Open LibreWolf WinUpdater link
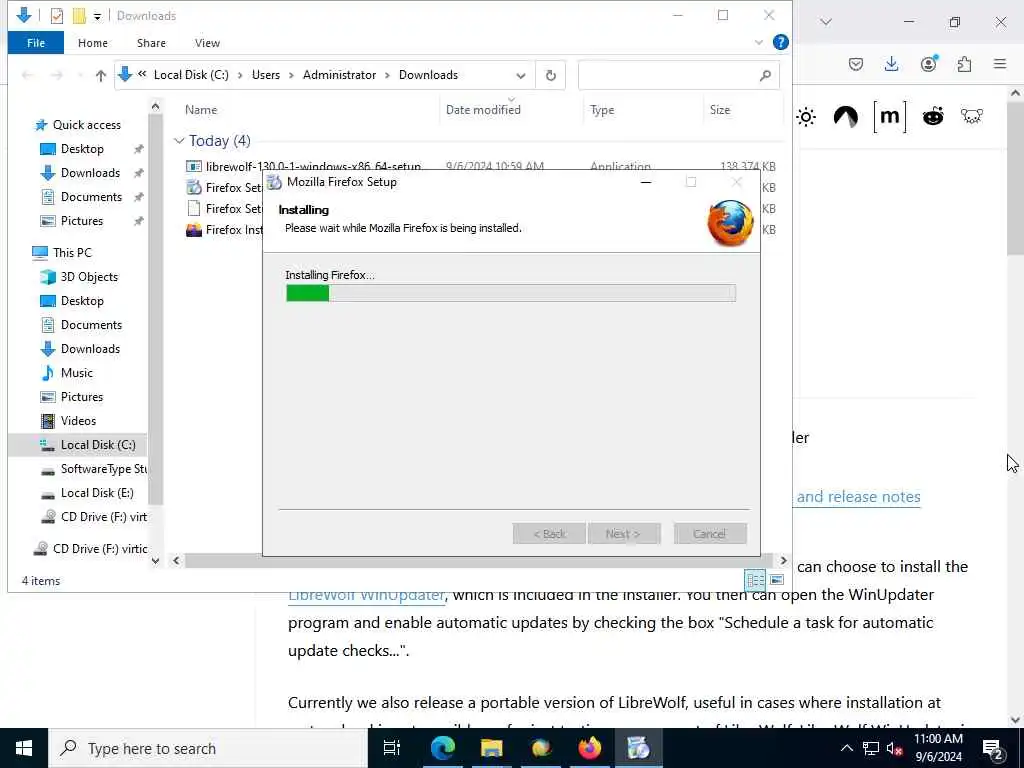Viewport: 1024px width, 768px height. pos(366,595)
